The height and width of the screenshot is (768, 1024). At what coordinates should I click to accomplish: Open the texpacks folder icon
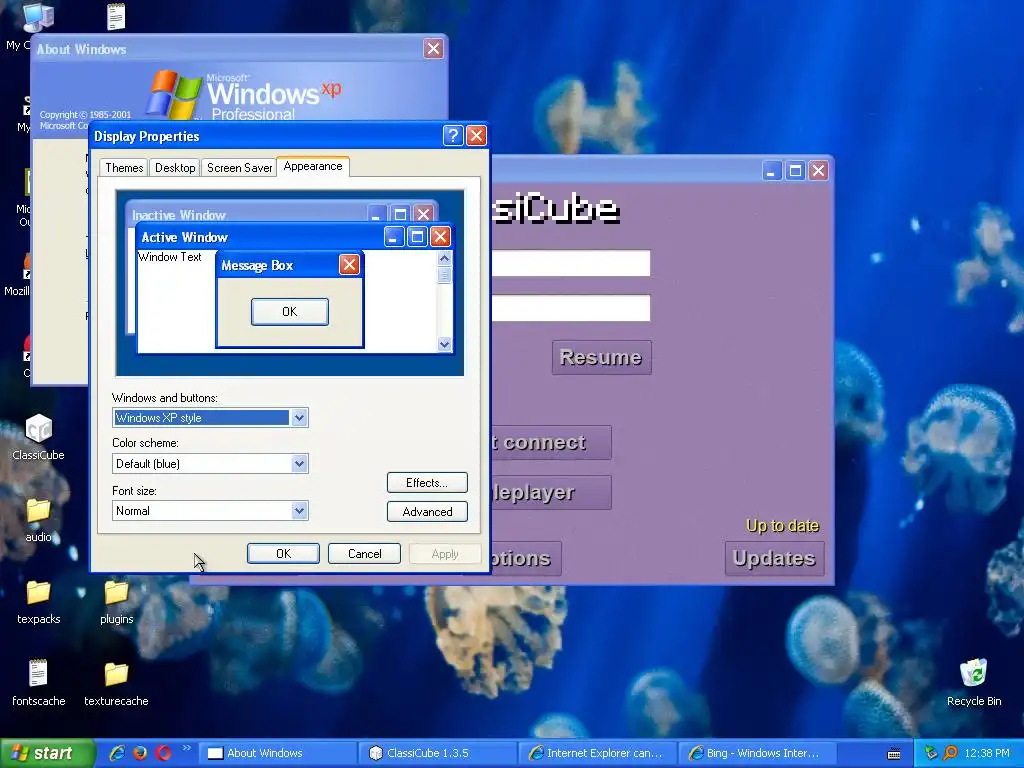coord(39,601)
